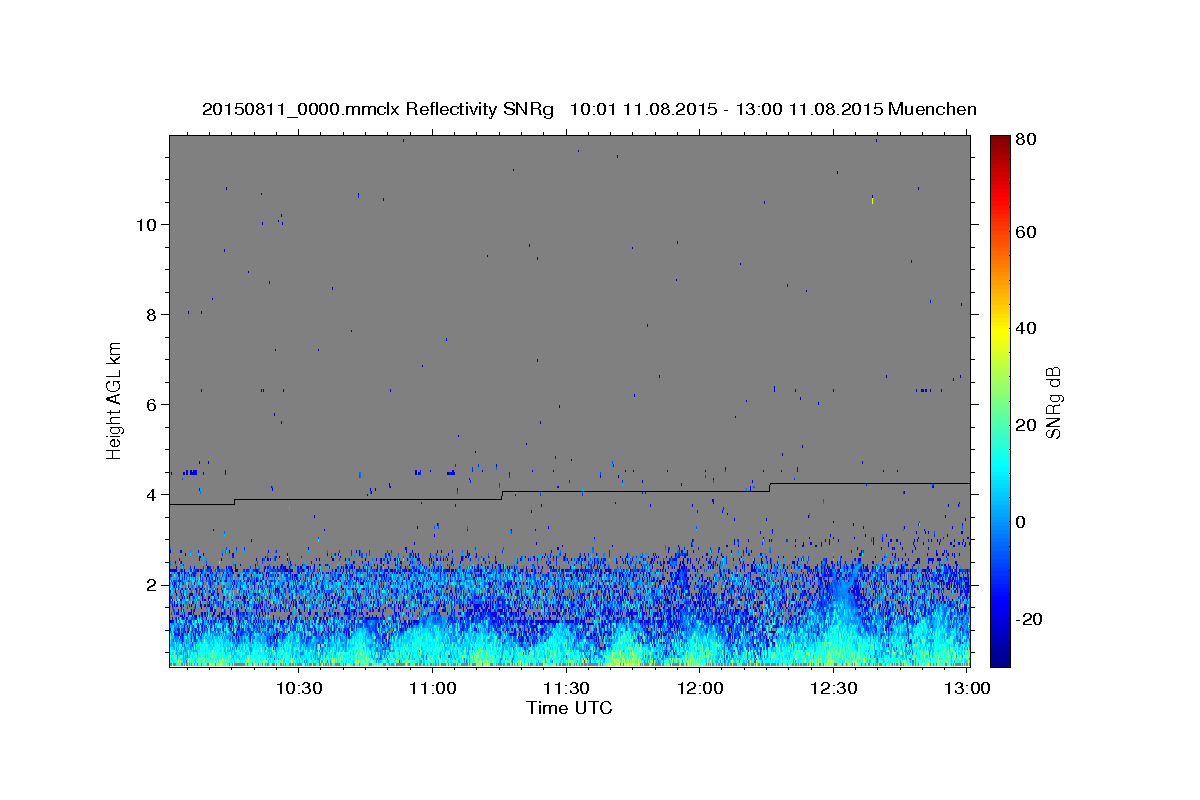Image resolution: width=1200 pixels, height=800 pixels.
Task: Click the 10:30 time tick label
Action: (299, 688)
